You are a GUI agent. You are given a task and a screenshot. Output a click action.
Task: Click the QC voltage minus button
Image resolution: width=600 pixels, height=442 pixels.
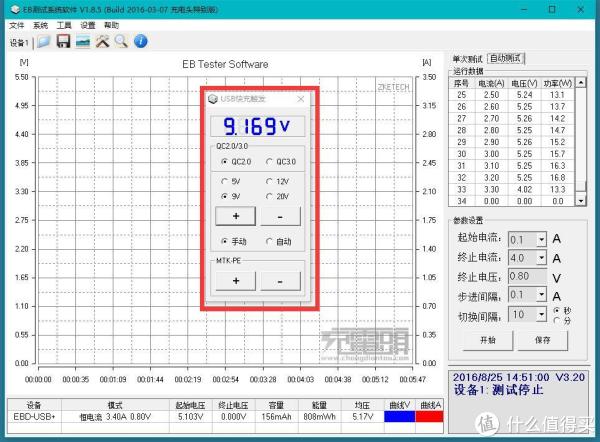[x=280, y=216]
